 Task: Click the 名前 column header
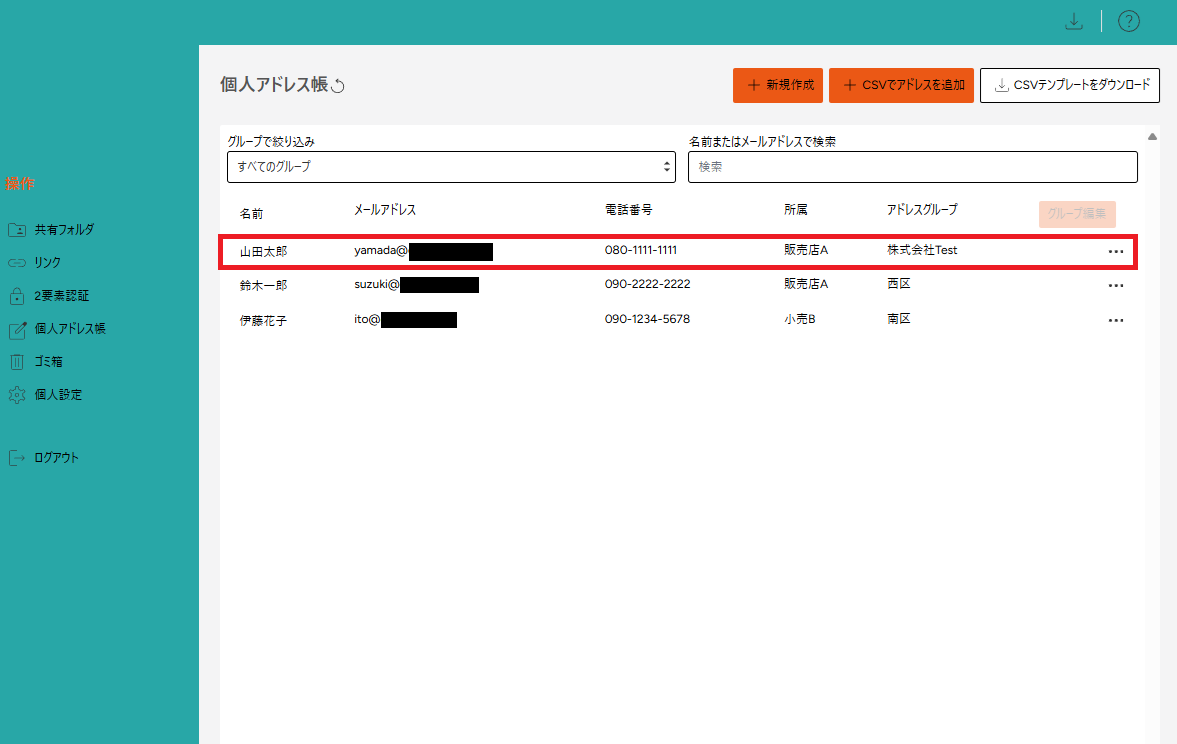coord(251,214)
